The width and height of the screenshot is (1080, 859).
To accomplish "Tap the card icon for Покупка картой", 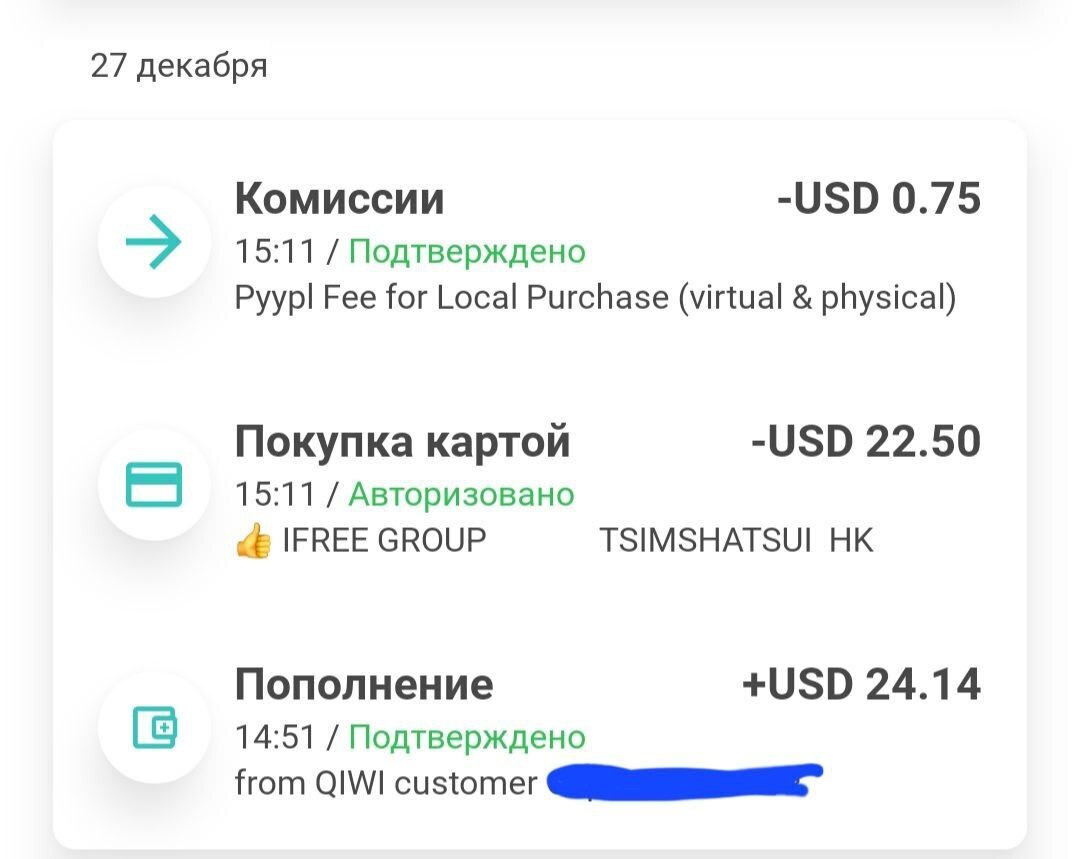I will click(x=154, y=484).
